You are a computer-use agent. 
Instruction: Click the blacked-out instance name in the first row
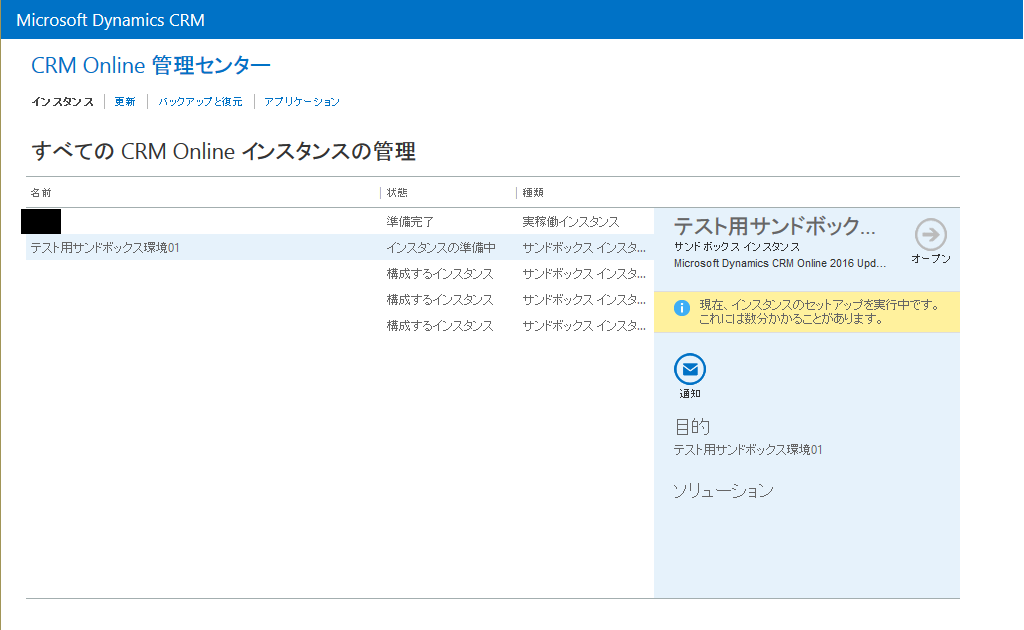(x=41, y=221)
